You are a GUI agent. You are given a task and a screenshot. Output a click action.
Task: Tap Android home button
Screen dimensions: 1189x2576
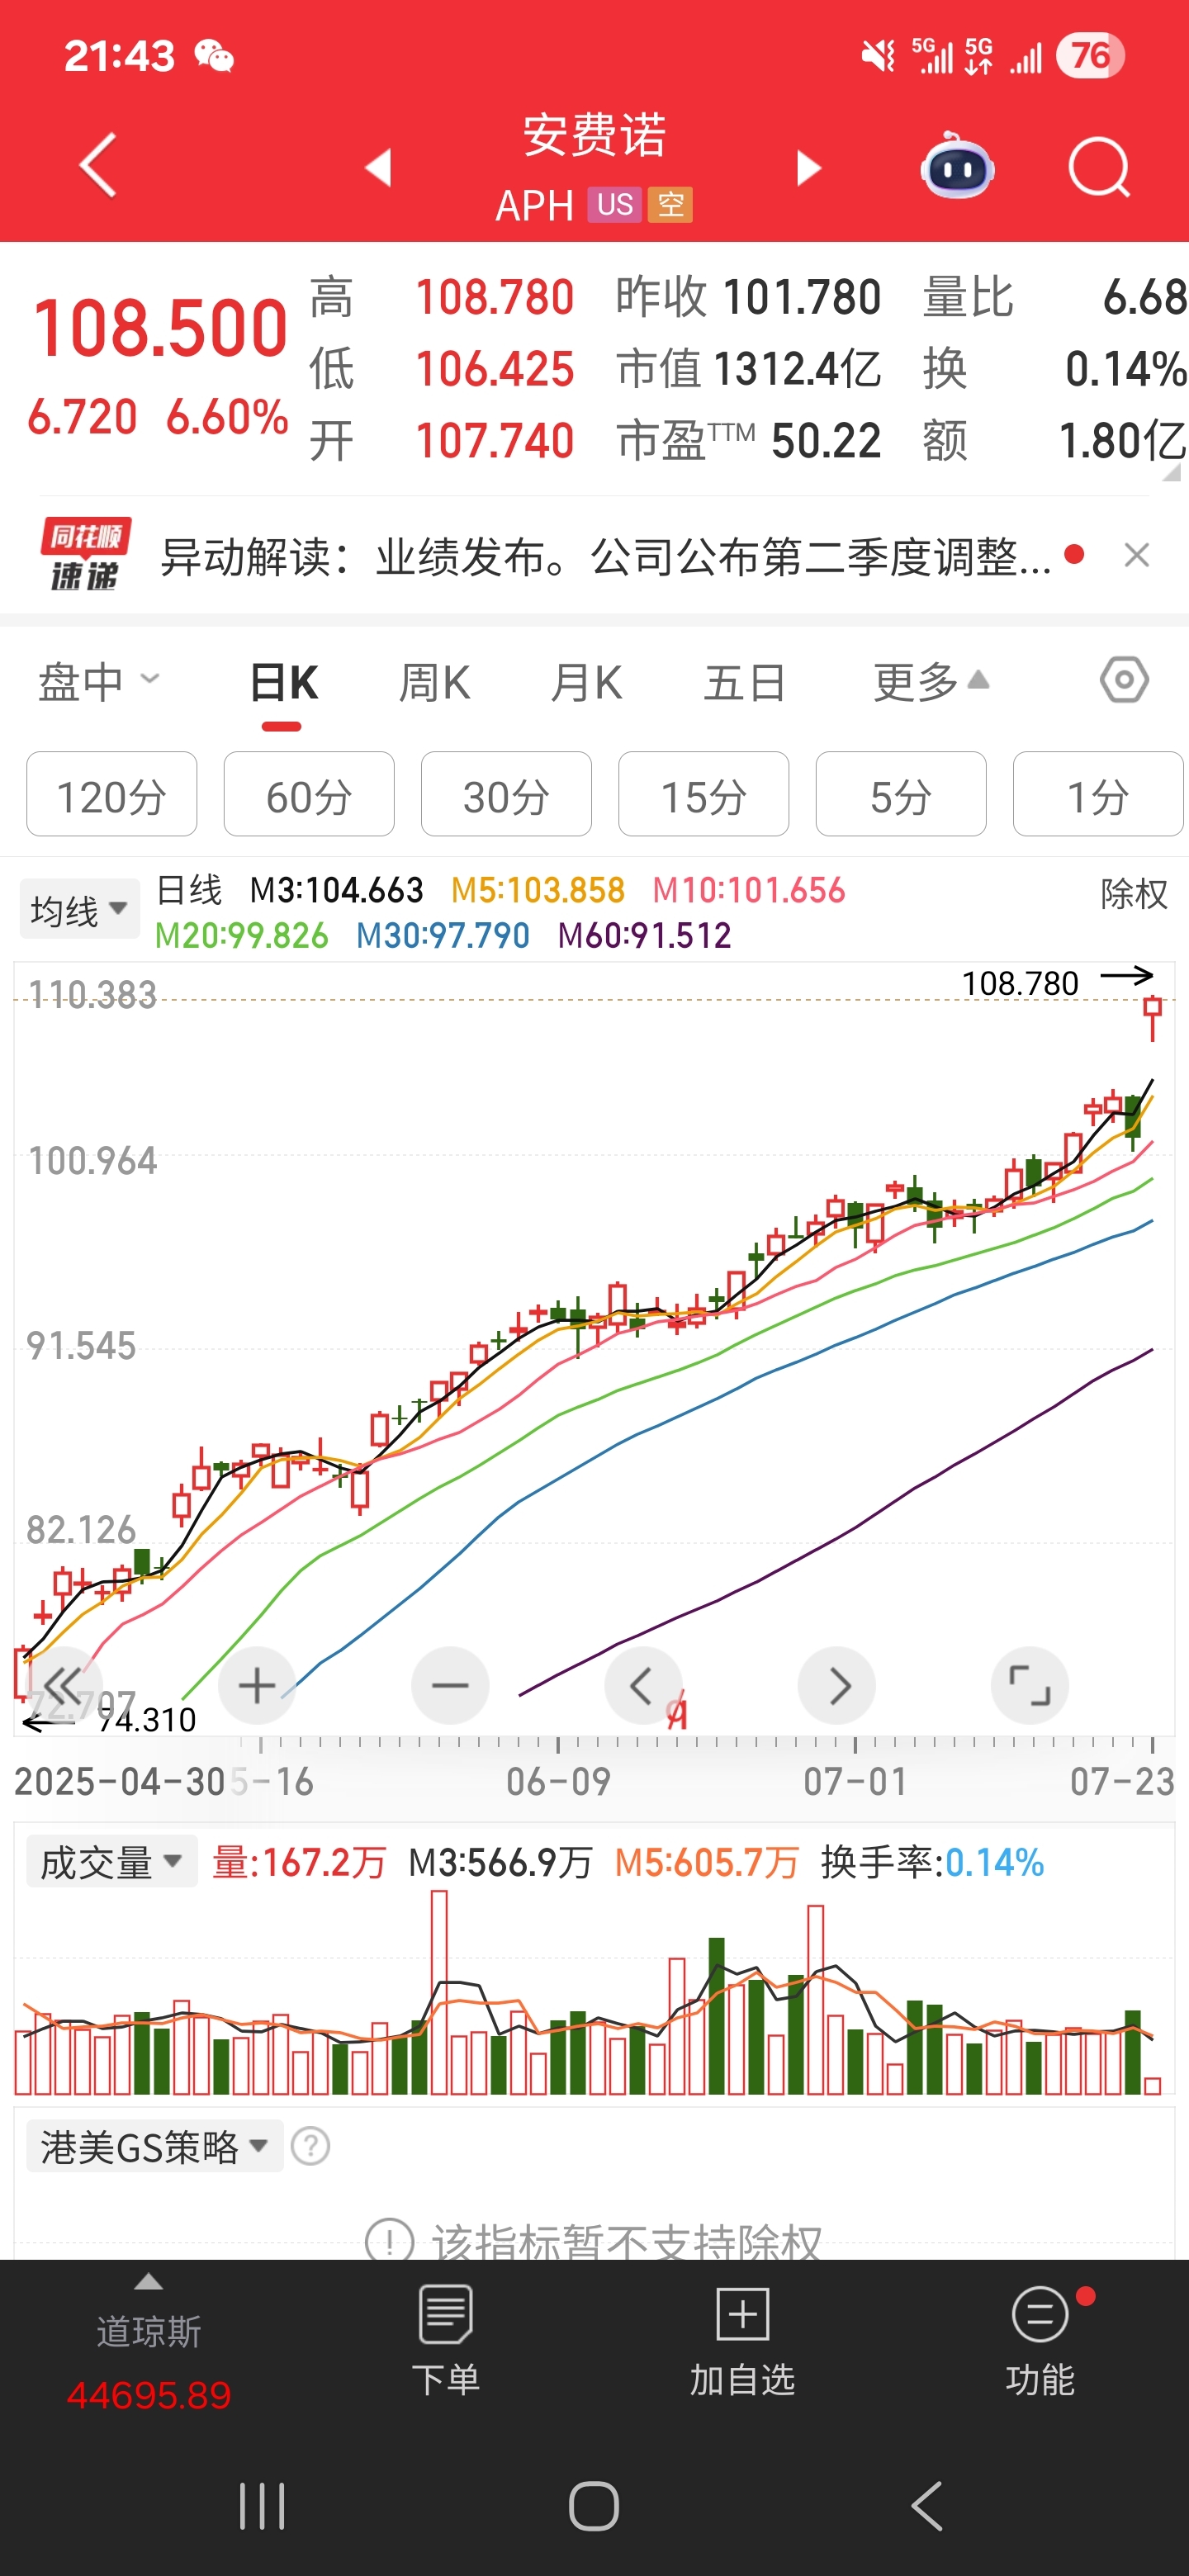(x=594, y=2506)
